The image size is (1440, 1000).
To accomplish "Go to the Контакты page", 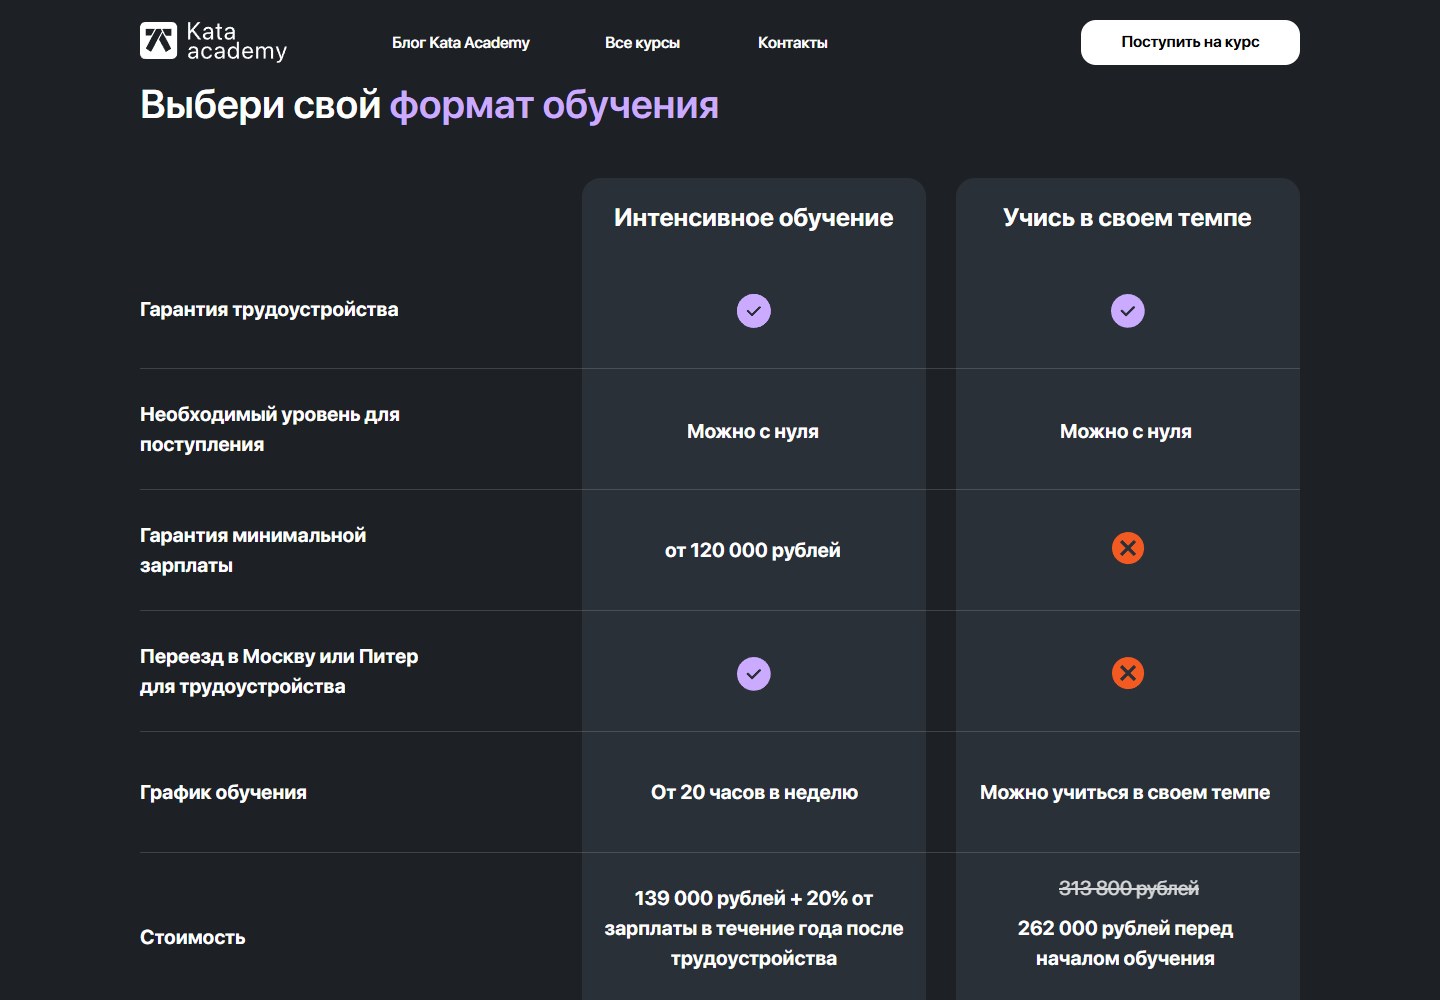I will point(793,43).
